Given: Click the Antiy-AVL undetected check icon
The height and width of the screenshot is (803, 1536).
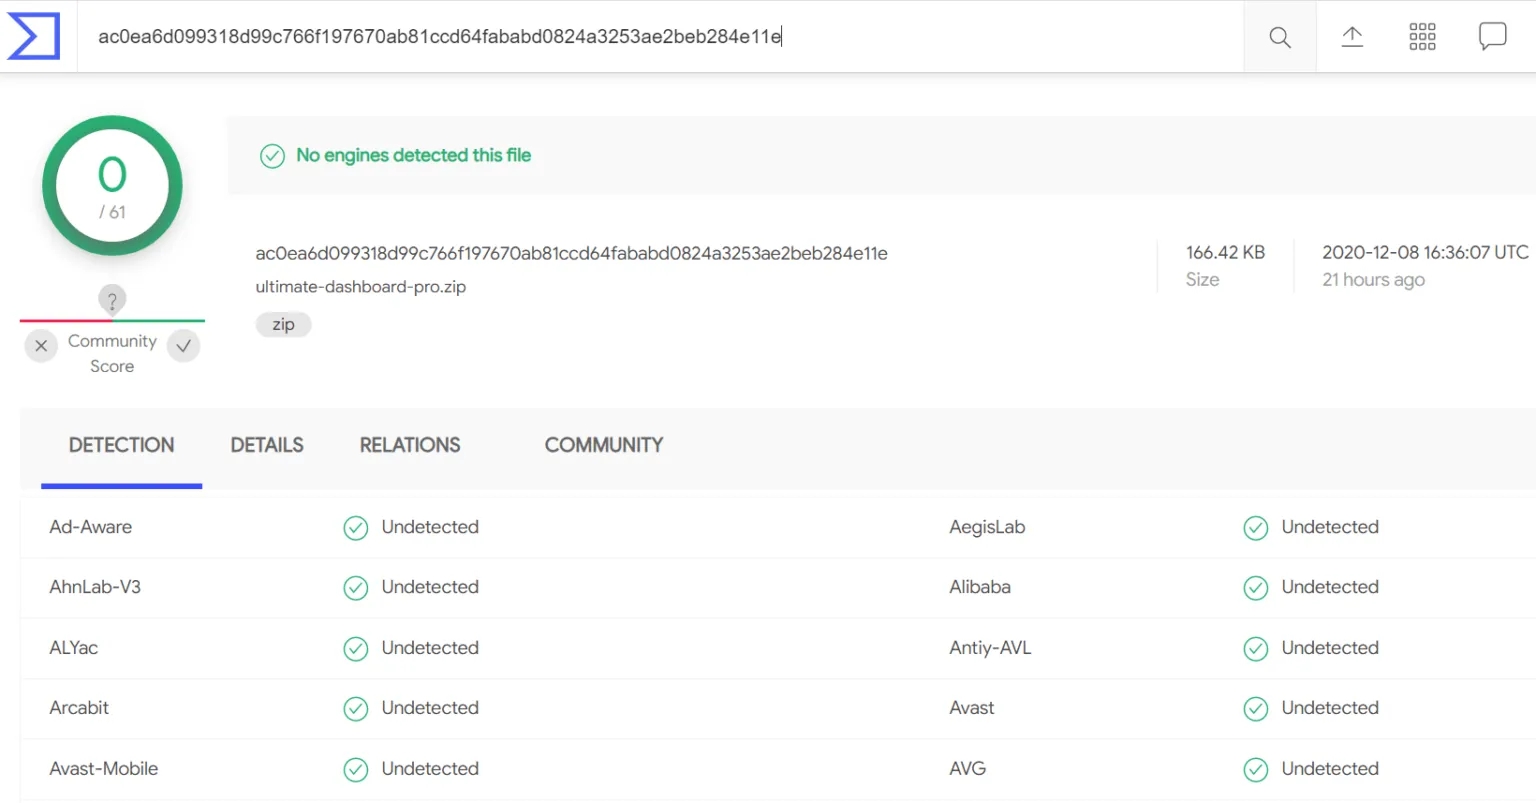Looking at the screenshot, I should 1256,649.
